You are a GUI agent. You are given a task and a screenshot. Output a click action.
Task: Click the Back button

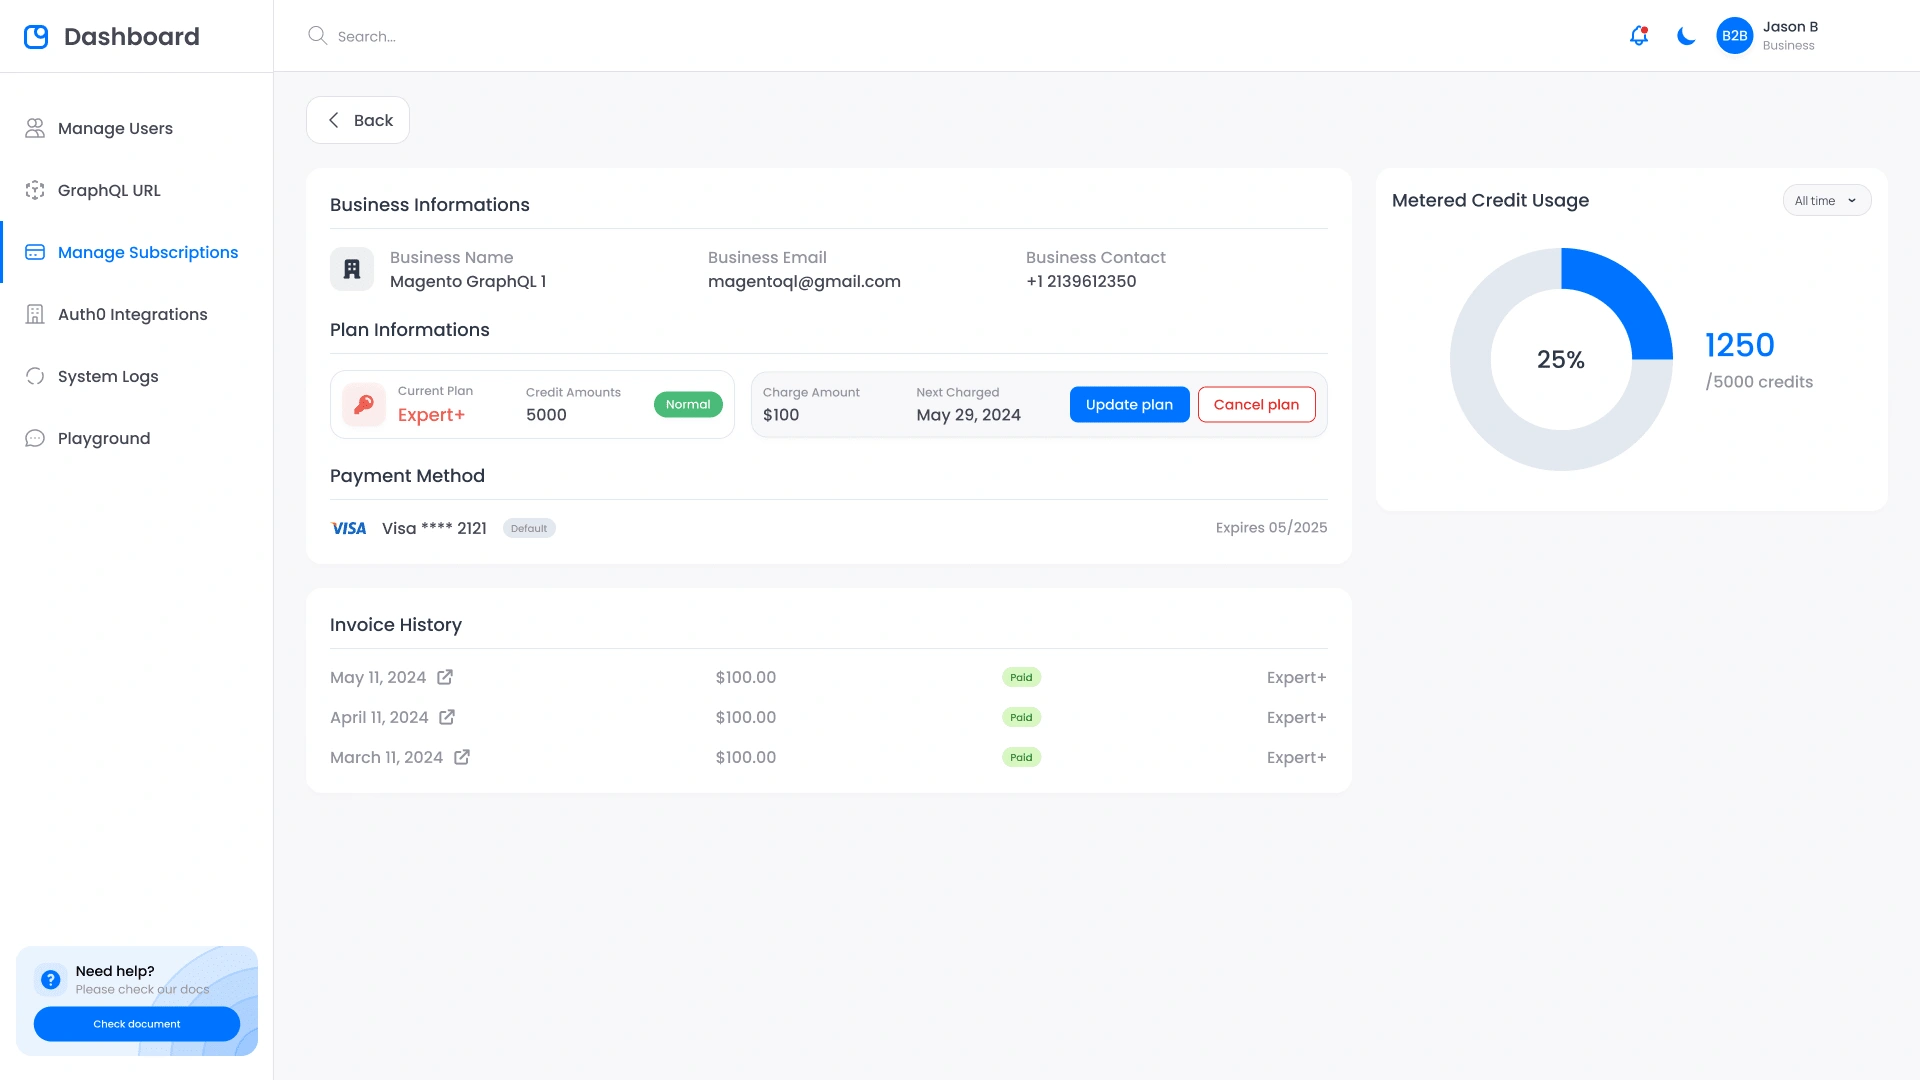click(x=358, y=120)
